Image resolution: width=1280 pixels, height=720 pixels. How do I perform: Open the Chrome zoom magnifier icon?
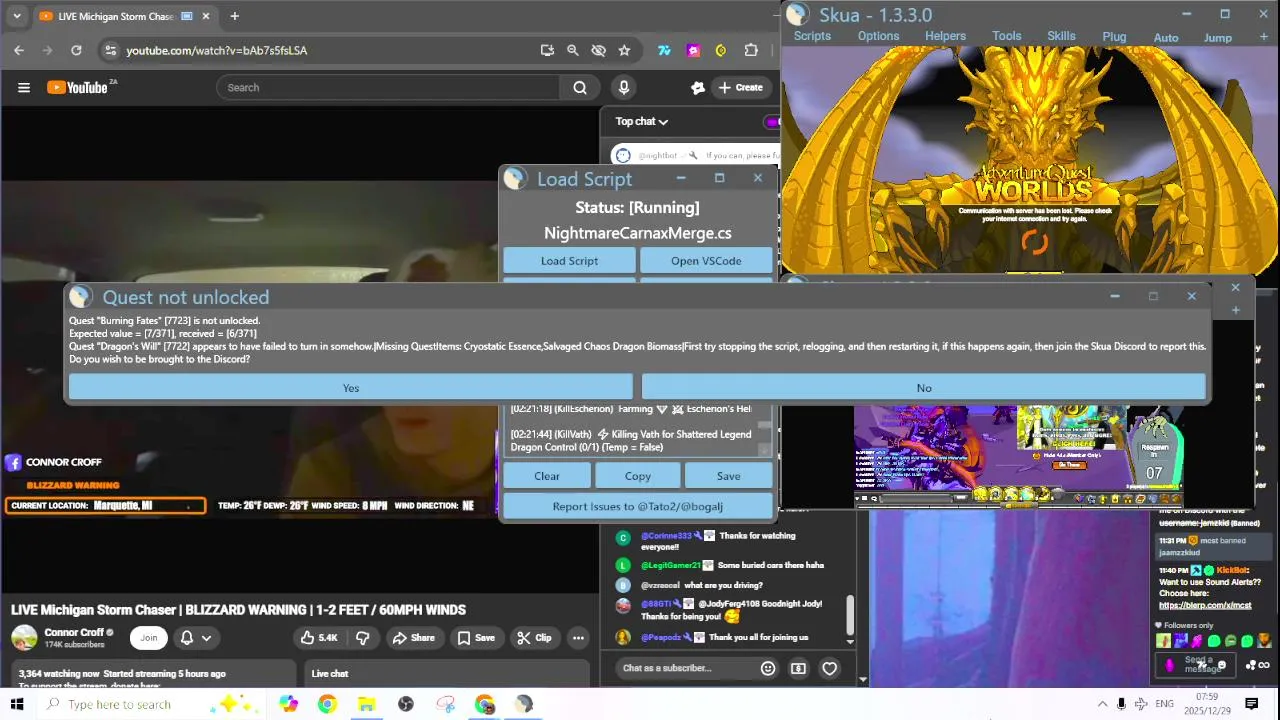tap(572, 50)
